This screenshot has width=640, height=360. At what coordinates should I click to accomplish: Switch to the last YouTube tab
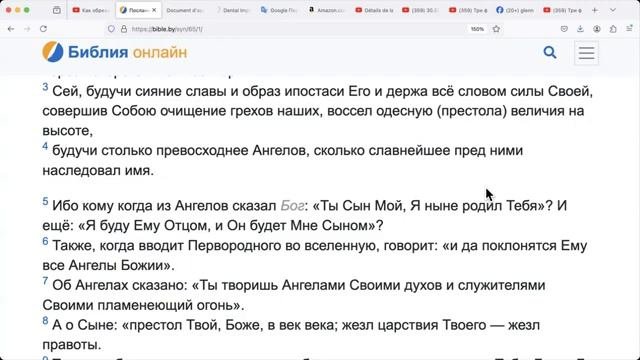pyautogui.click(x=563, y=10)
